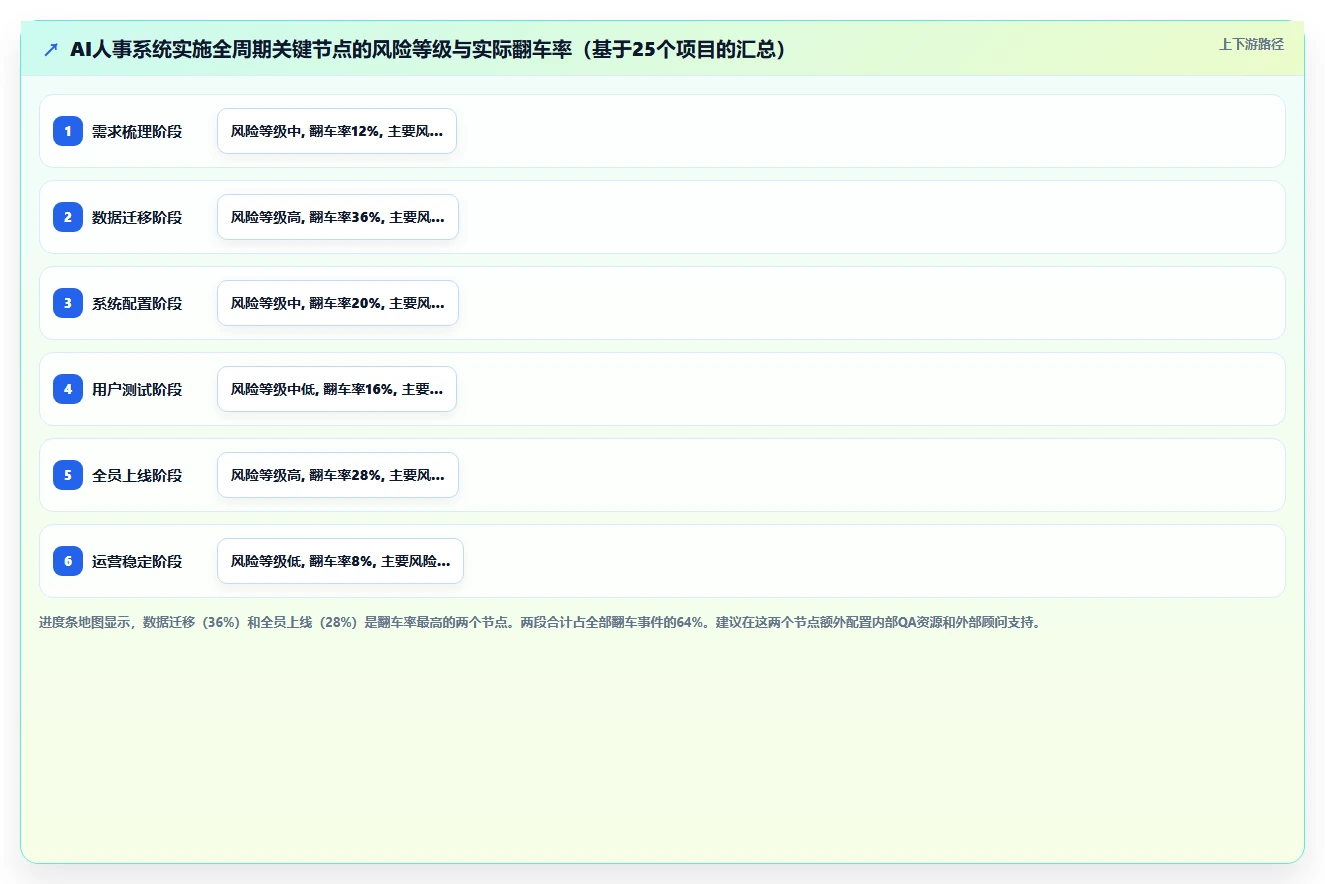Click step number 4 badge
The height and width of the screenshot is (884, 1325).
pos(68,389)
